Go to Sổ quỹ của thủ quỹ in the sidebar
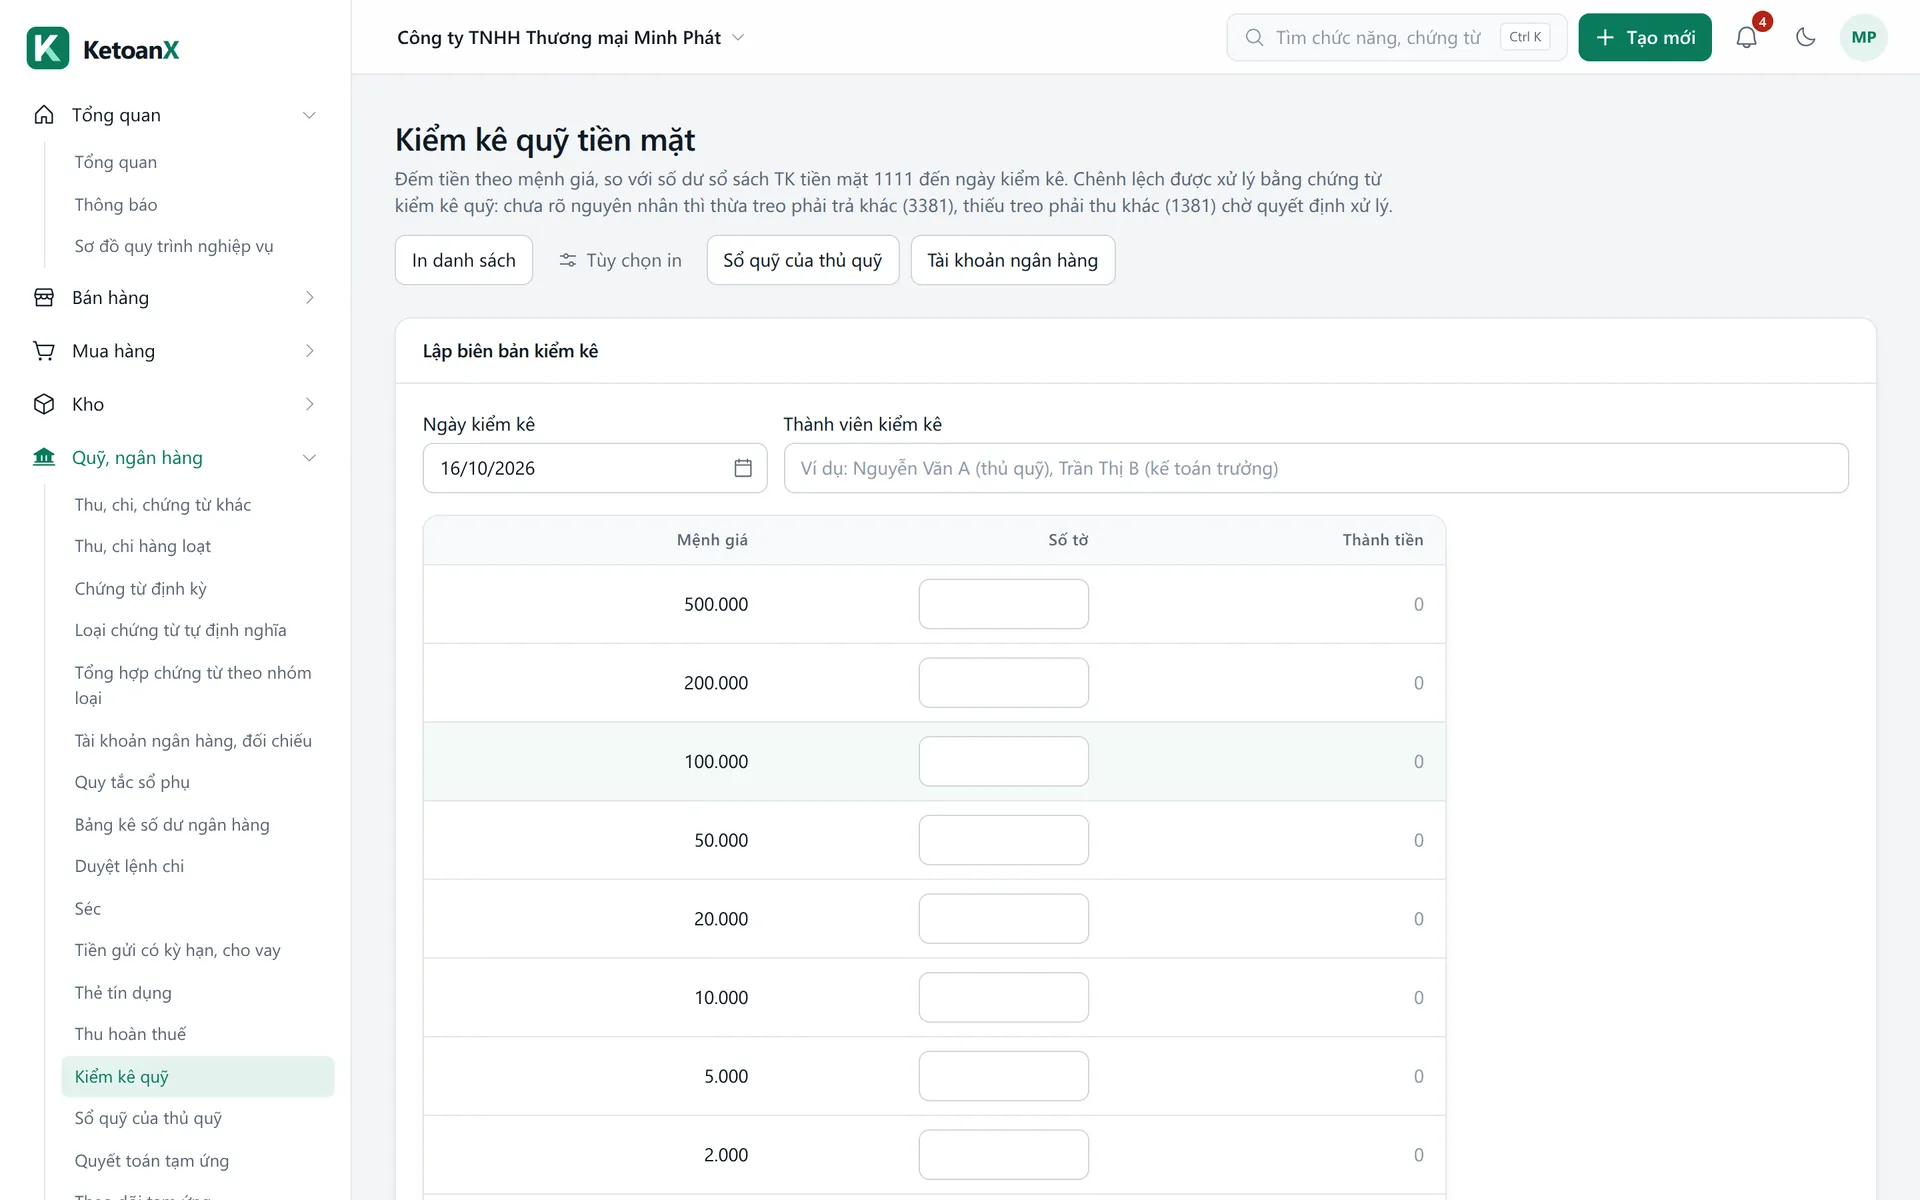Screen dimensions: 1920x1200 pos(148,1118)
